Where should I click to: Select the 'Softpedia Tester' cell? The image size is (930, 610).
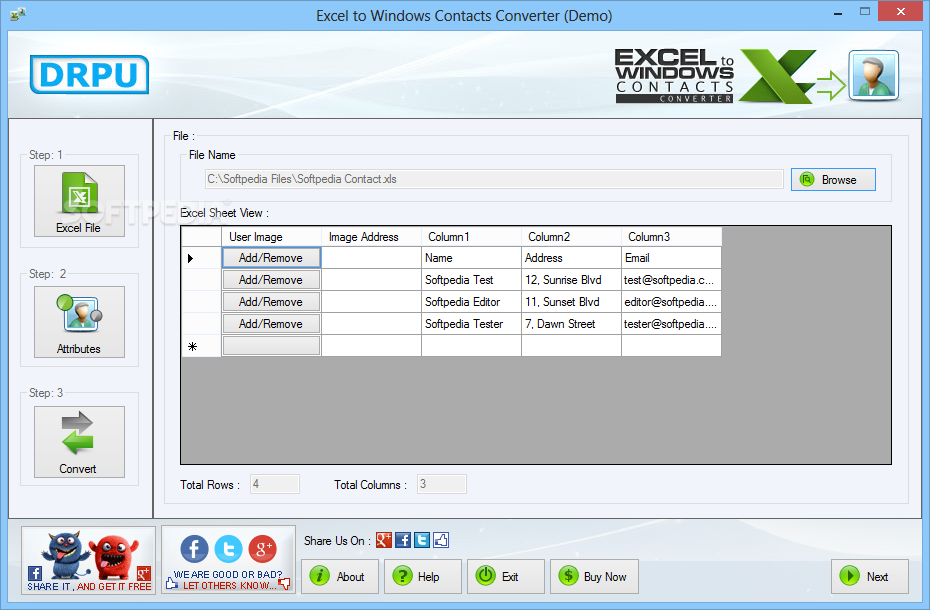click(x=472, y=324)
